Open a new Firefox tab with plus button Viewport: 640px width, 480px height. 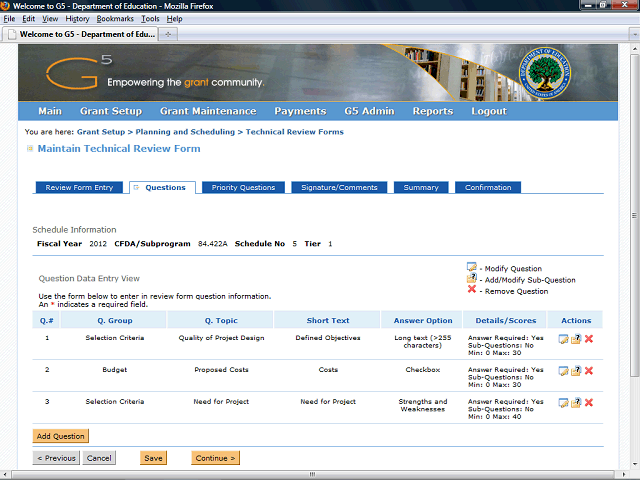(168, 34)
